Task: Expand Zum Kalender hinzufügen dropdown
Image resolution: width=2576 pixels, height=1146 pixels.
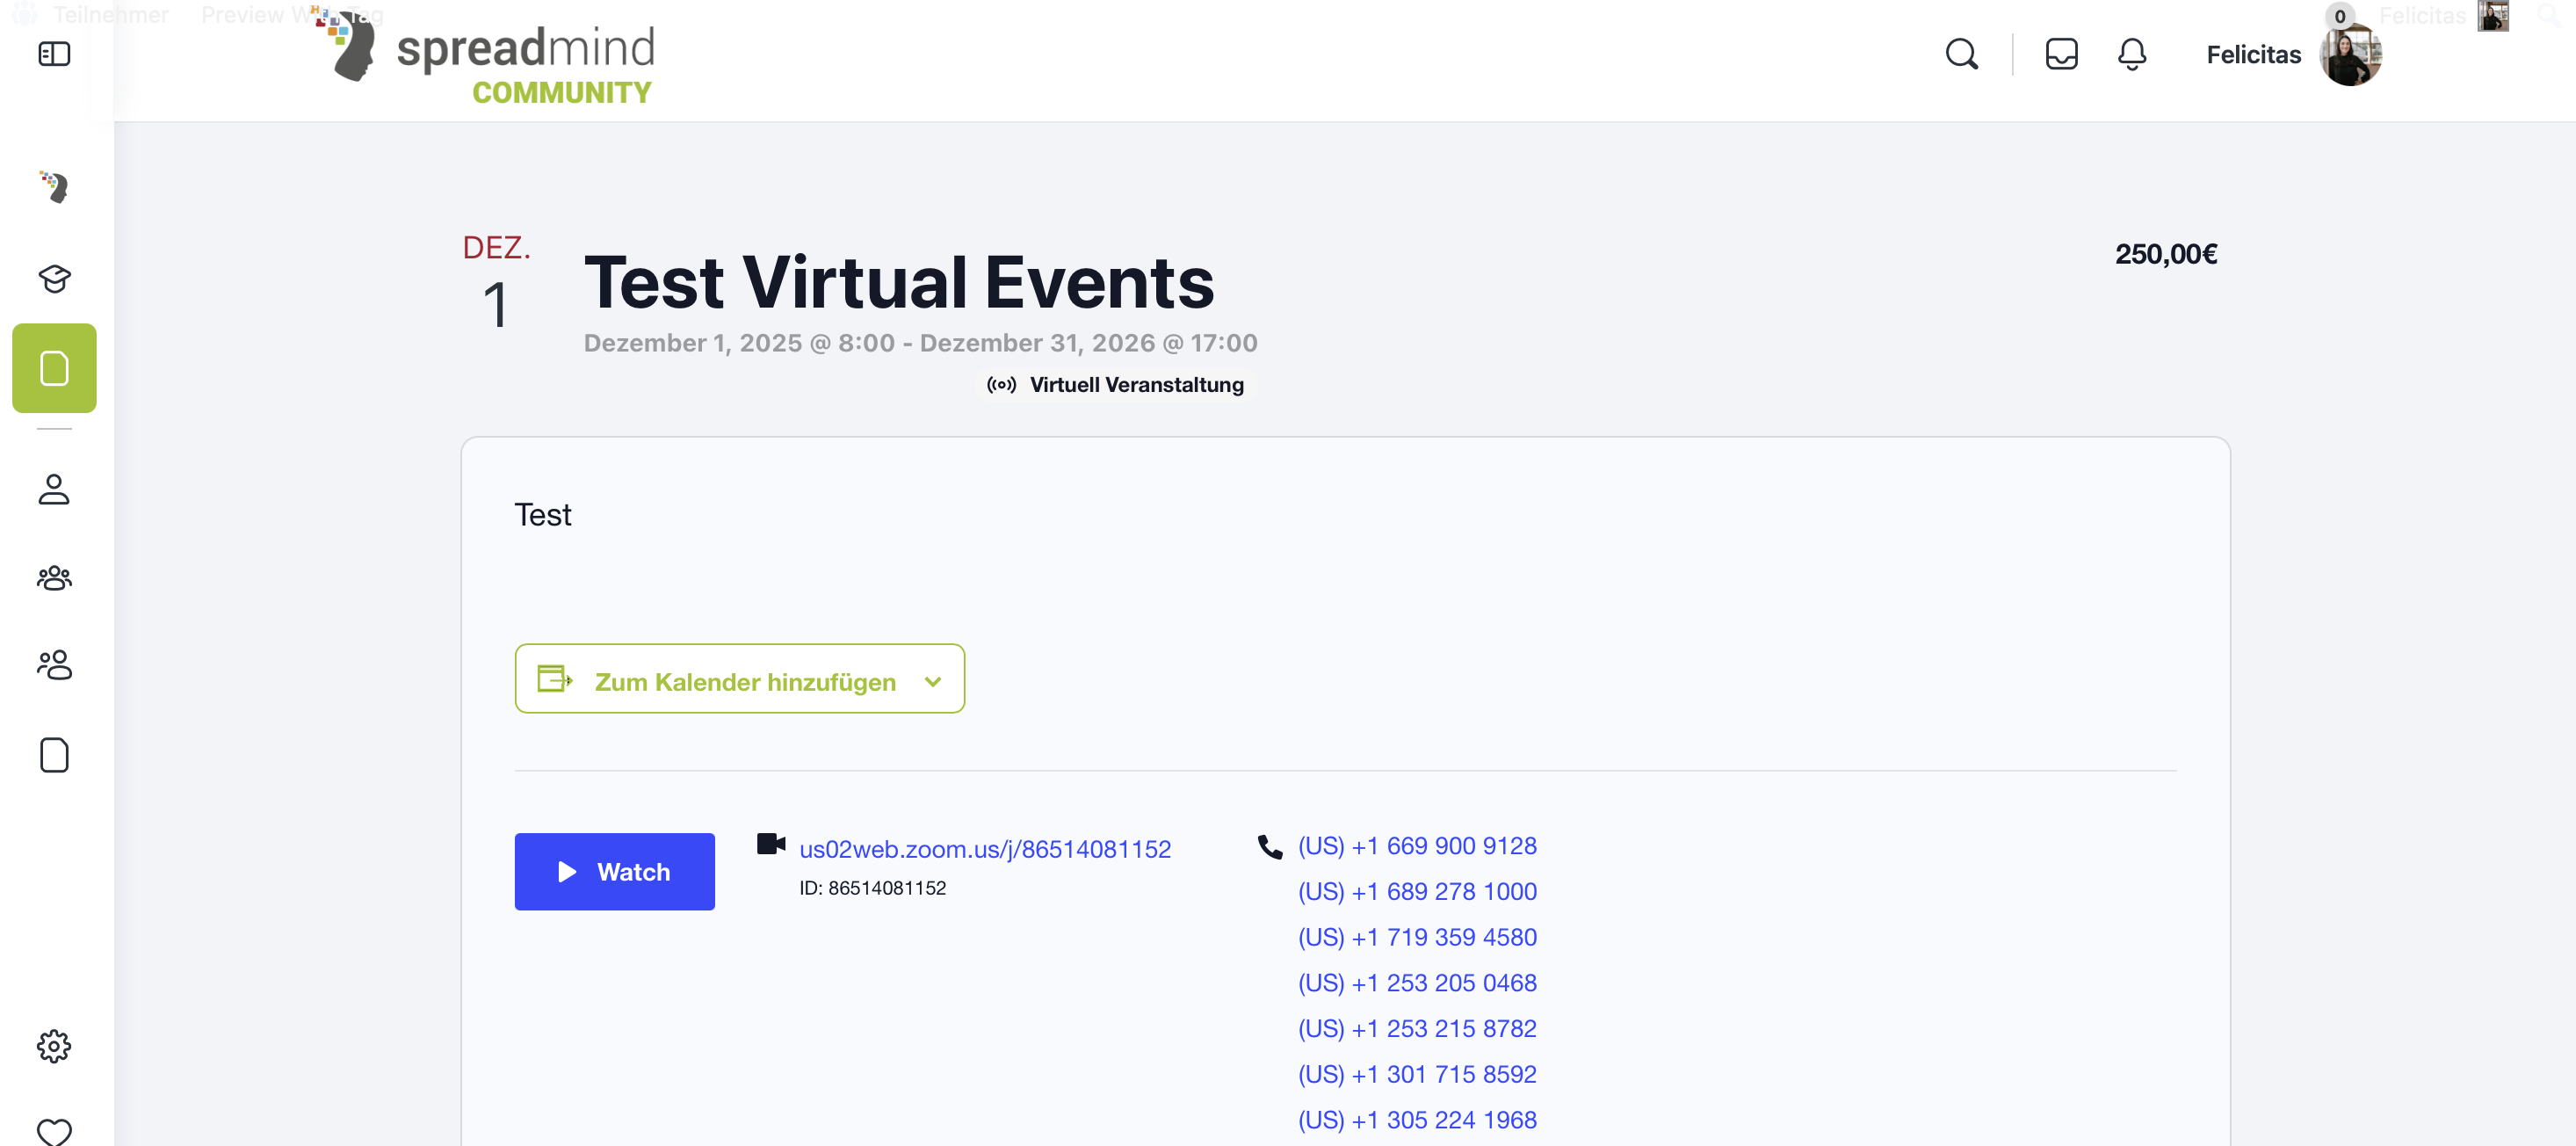Action: pyautogui.click(x=739, y=679)
